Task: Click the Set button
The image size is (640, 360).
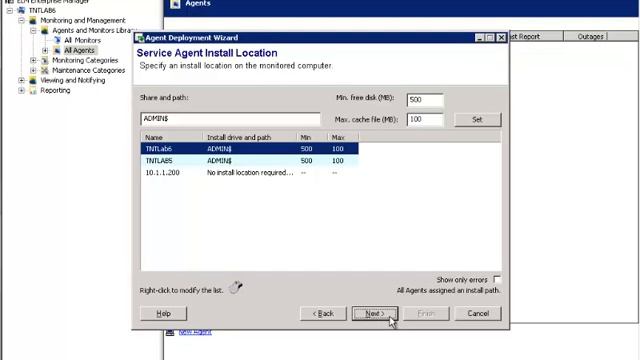Action: pos(478,120)
